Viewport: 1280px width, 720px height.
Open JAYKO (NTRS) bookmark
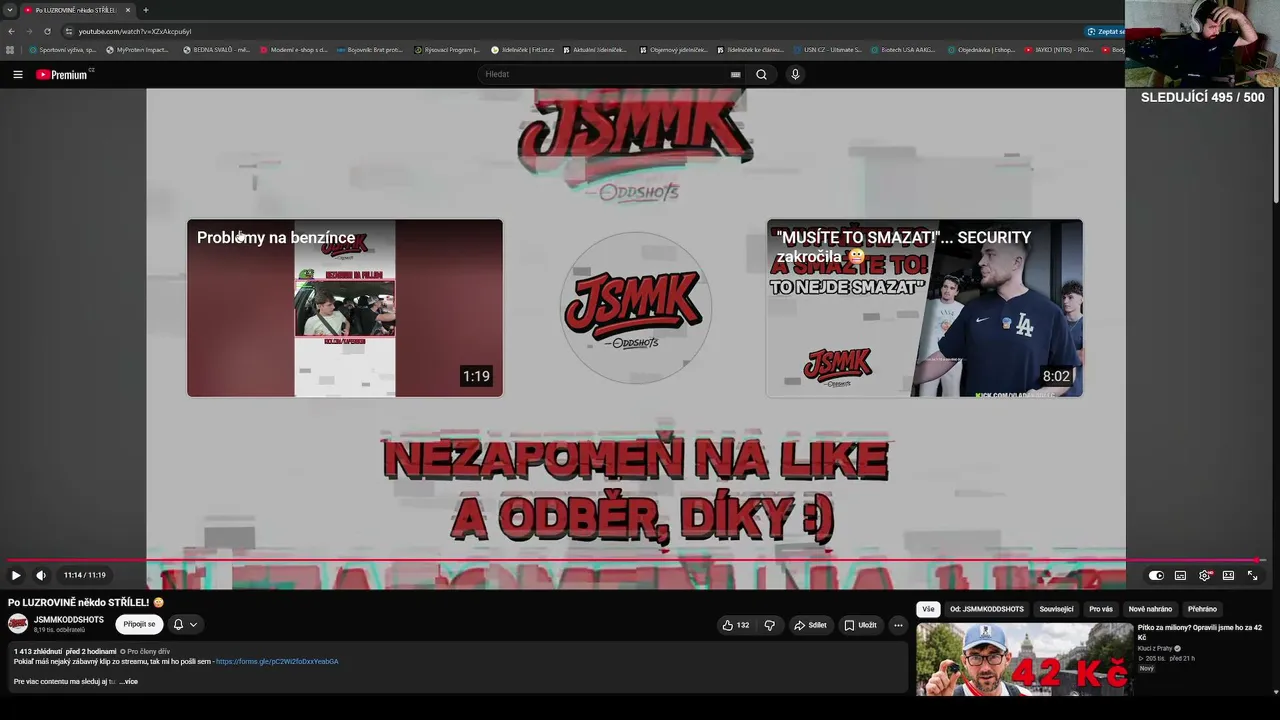(x=1059, y=50)
